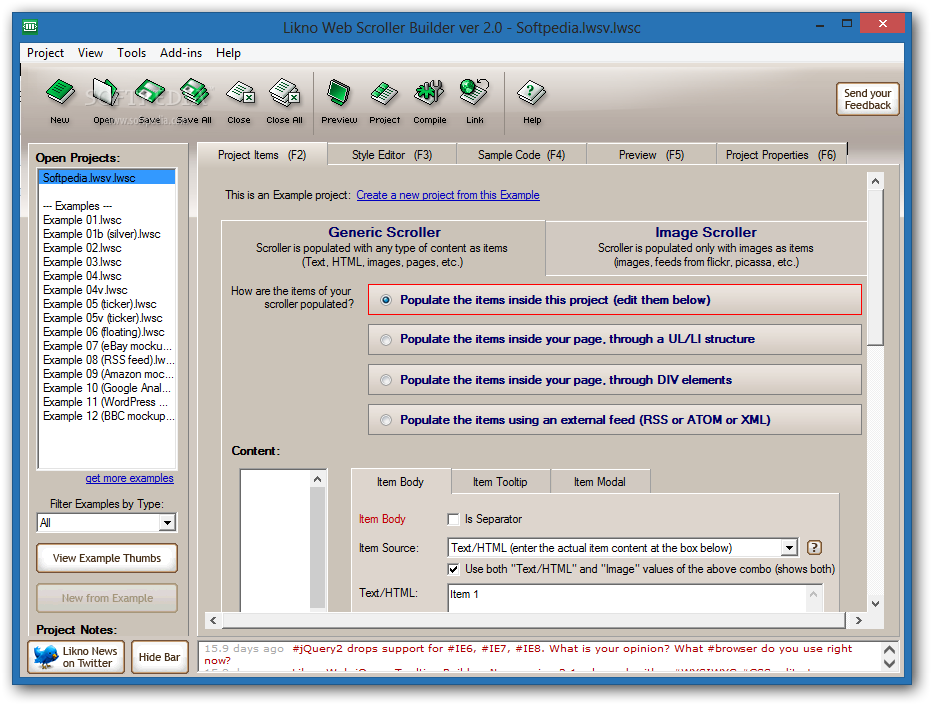
Task: Choose the Image Scroller type panel
Action: tap(706, 247)
